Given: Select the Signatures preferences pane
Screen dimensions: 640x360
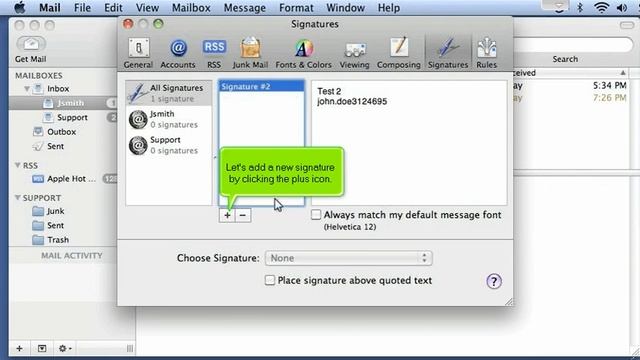Looking at the screenshot, I should coord(448,53).
